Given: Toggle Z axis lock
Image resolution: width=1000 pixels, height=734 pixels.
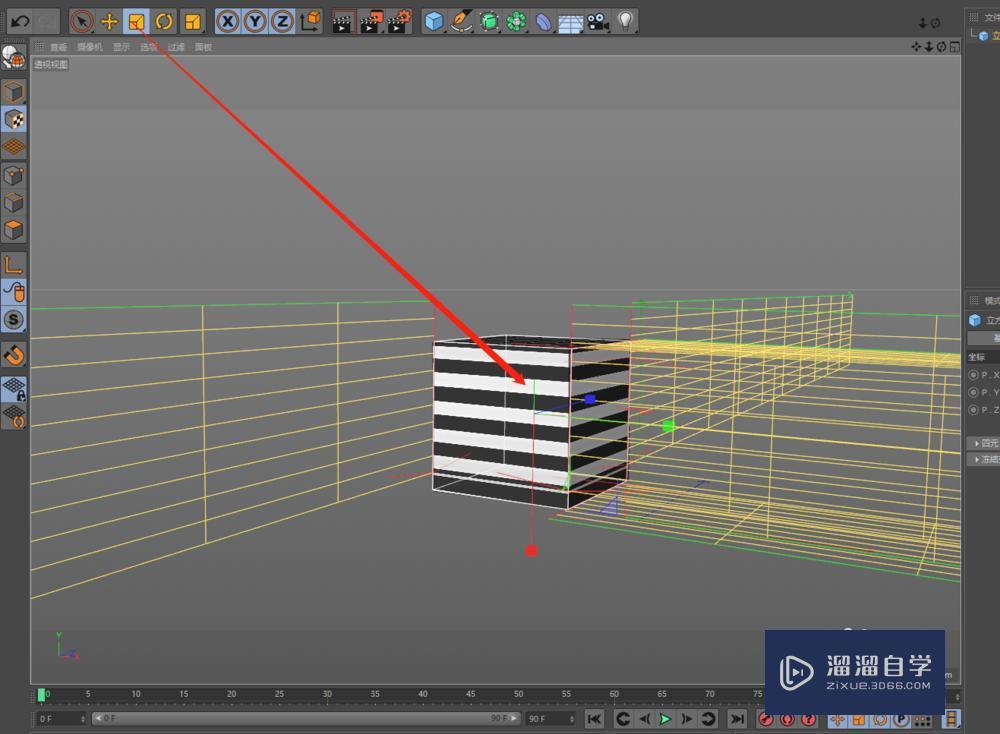Looking at the screenshot, I should (282, 22).
